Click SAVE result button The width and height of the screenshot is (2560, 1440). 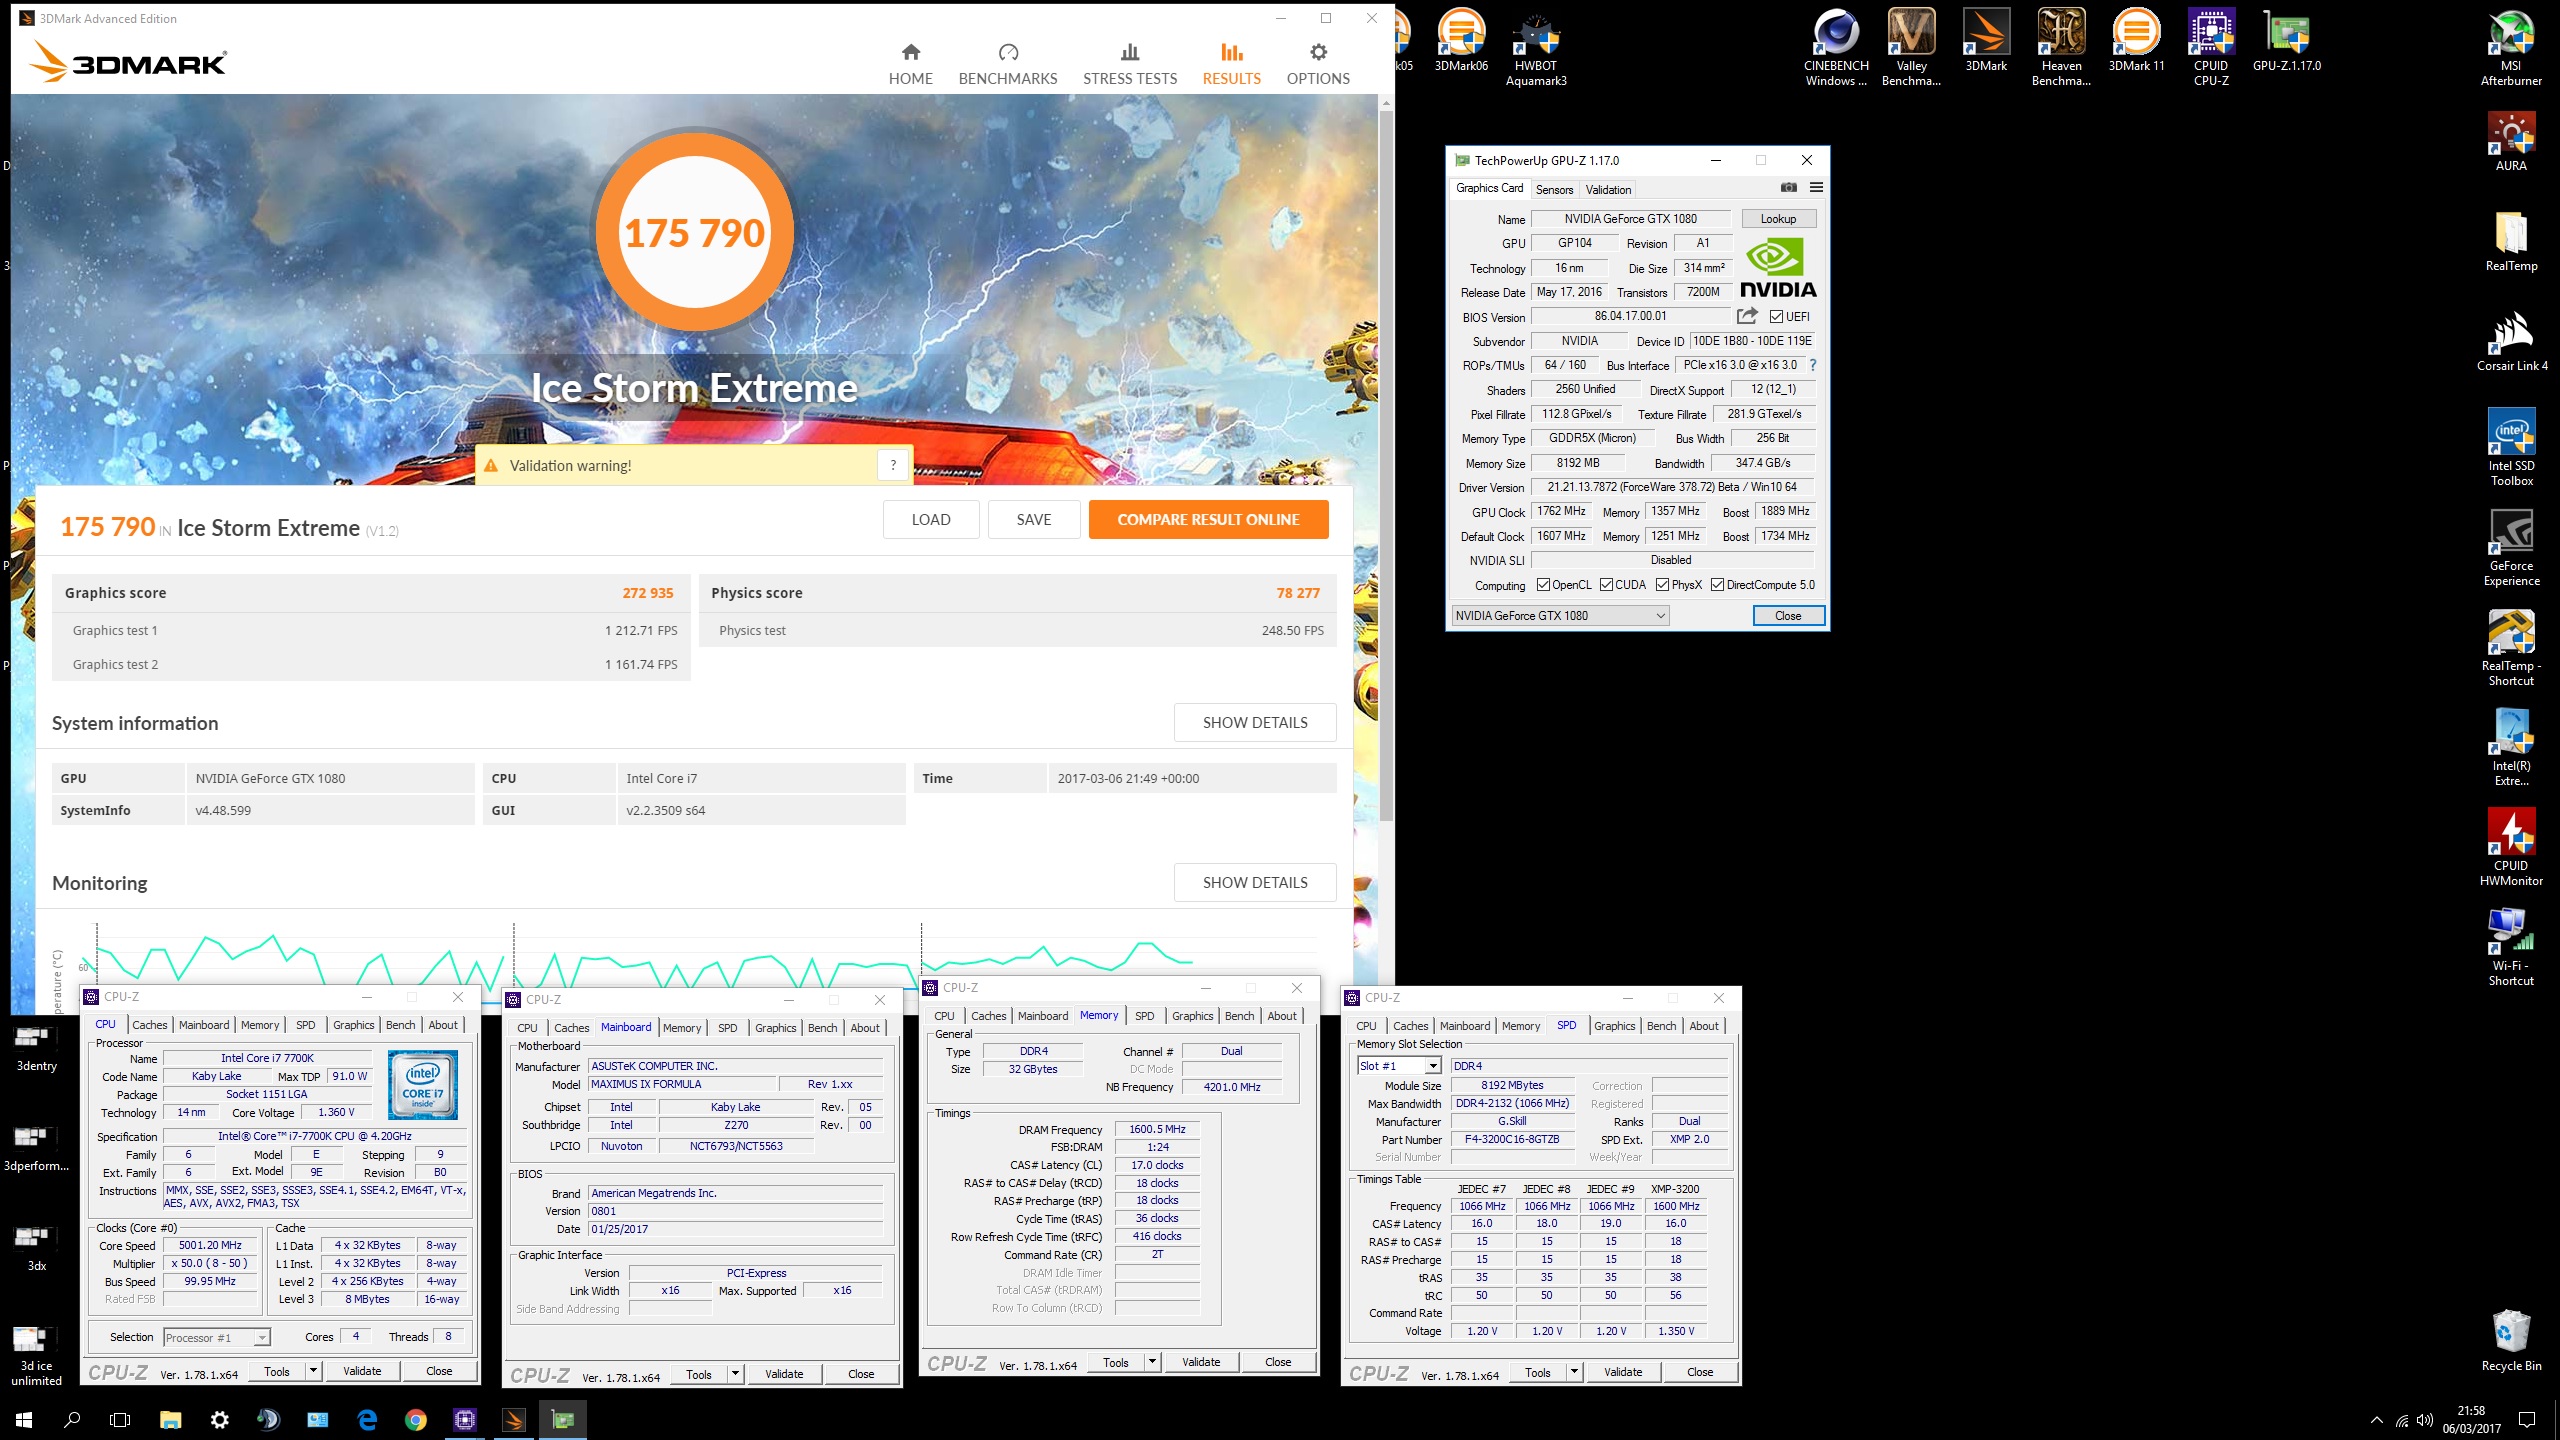point(1034,519)
